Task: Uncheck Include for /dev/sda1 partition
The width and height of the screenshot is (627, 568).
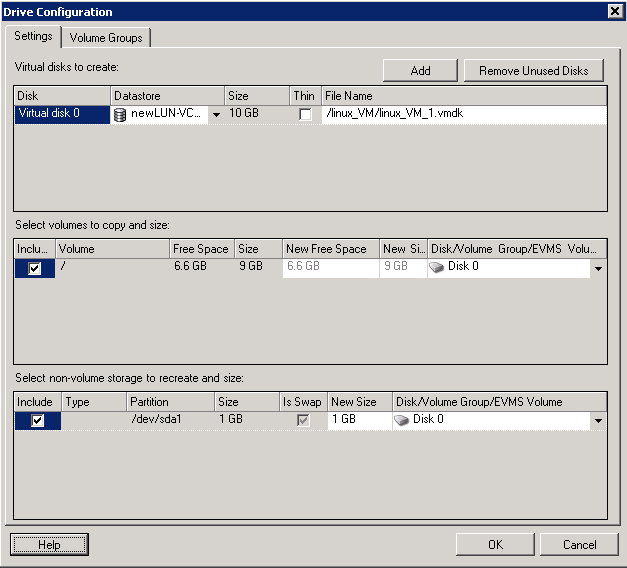Action: point(38,421)
